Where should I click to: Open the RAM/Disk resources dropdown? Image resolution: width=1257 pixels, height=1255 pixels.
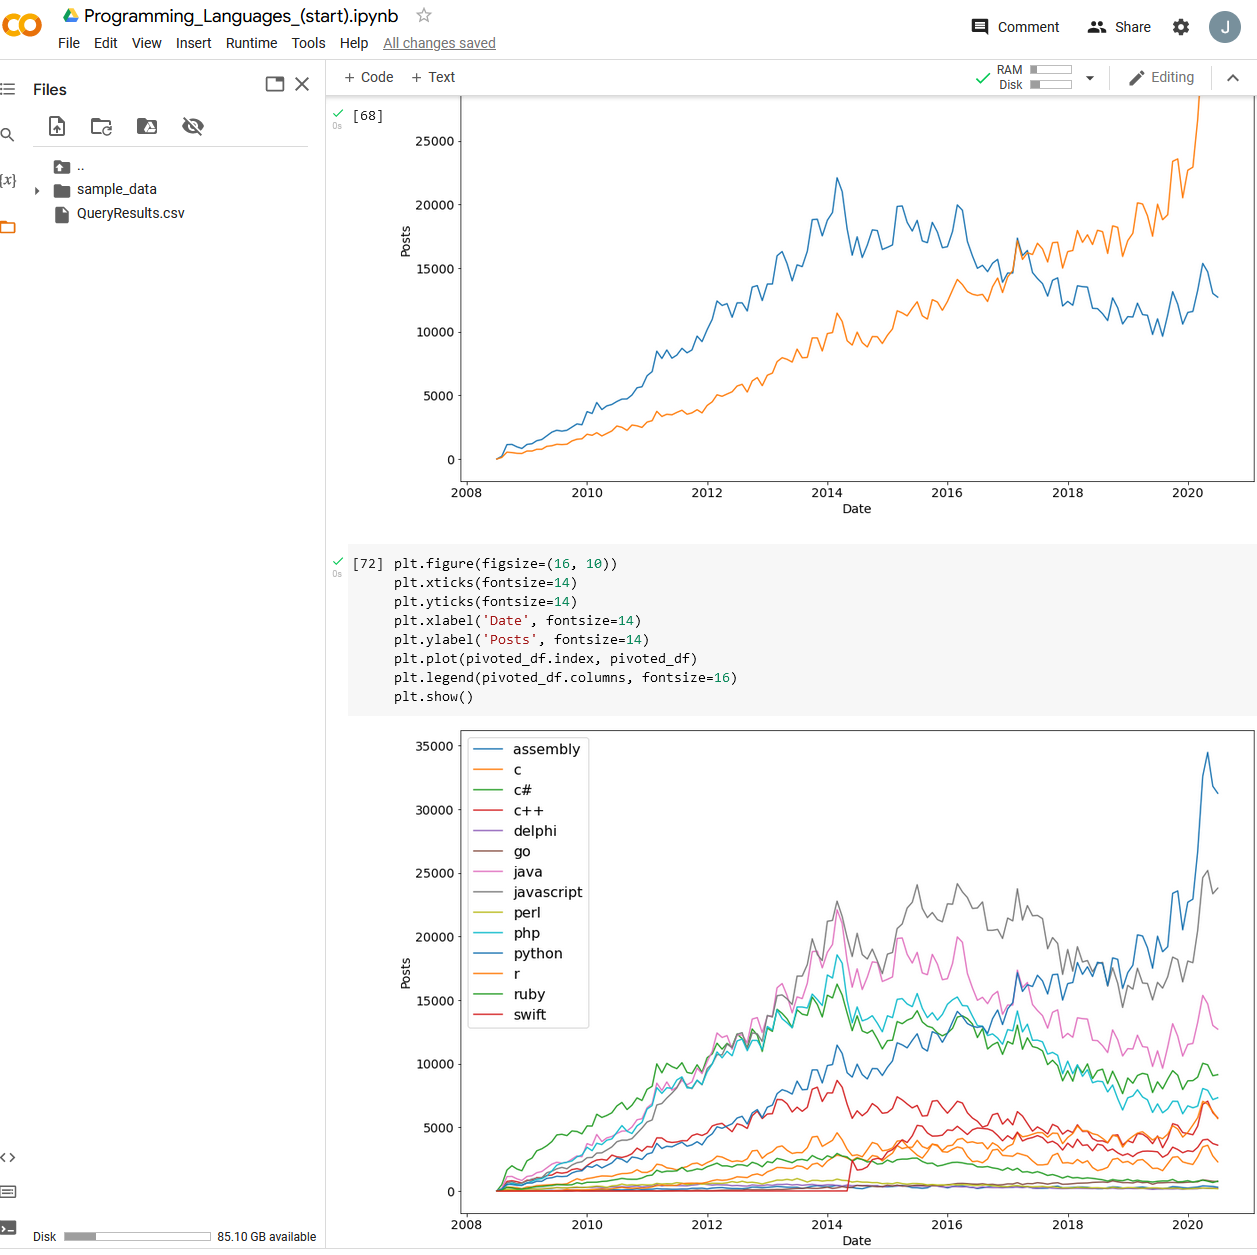(x=1090, y=77)
